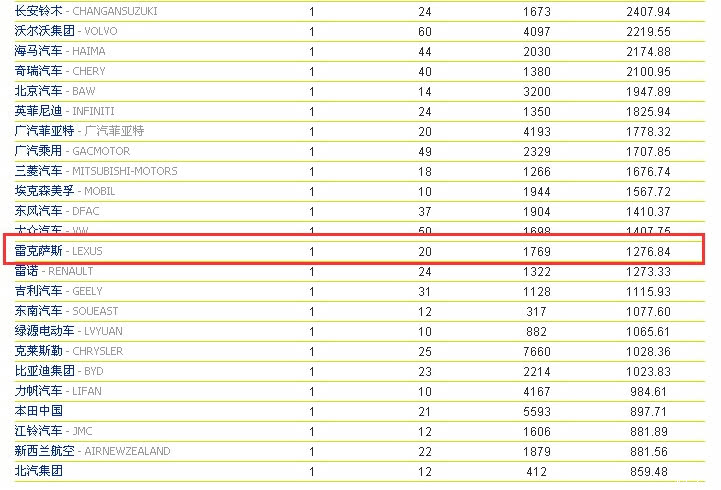Select value 881.89 in the JMC row
The width and height of the screenshot is (721, 490).
[x=648, y=432]
